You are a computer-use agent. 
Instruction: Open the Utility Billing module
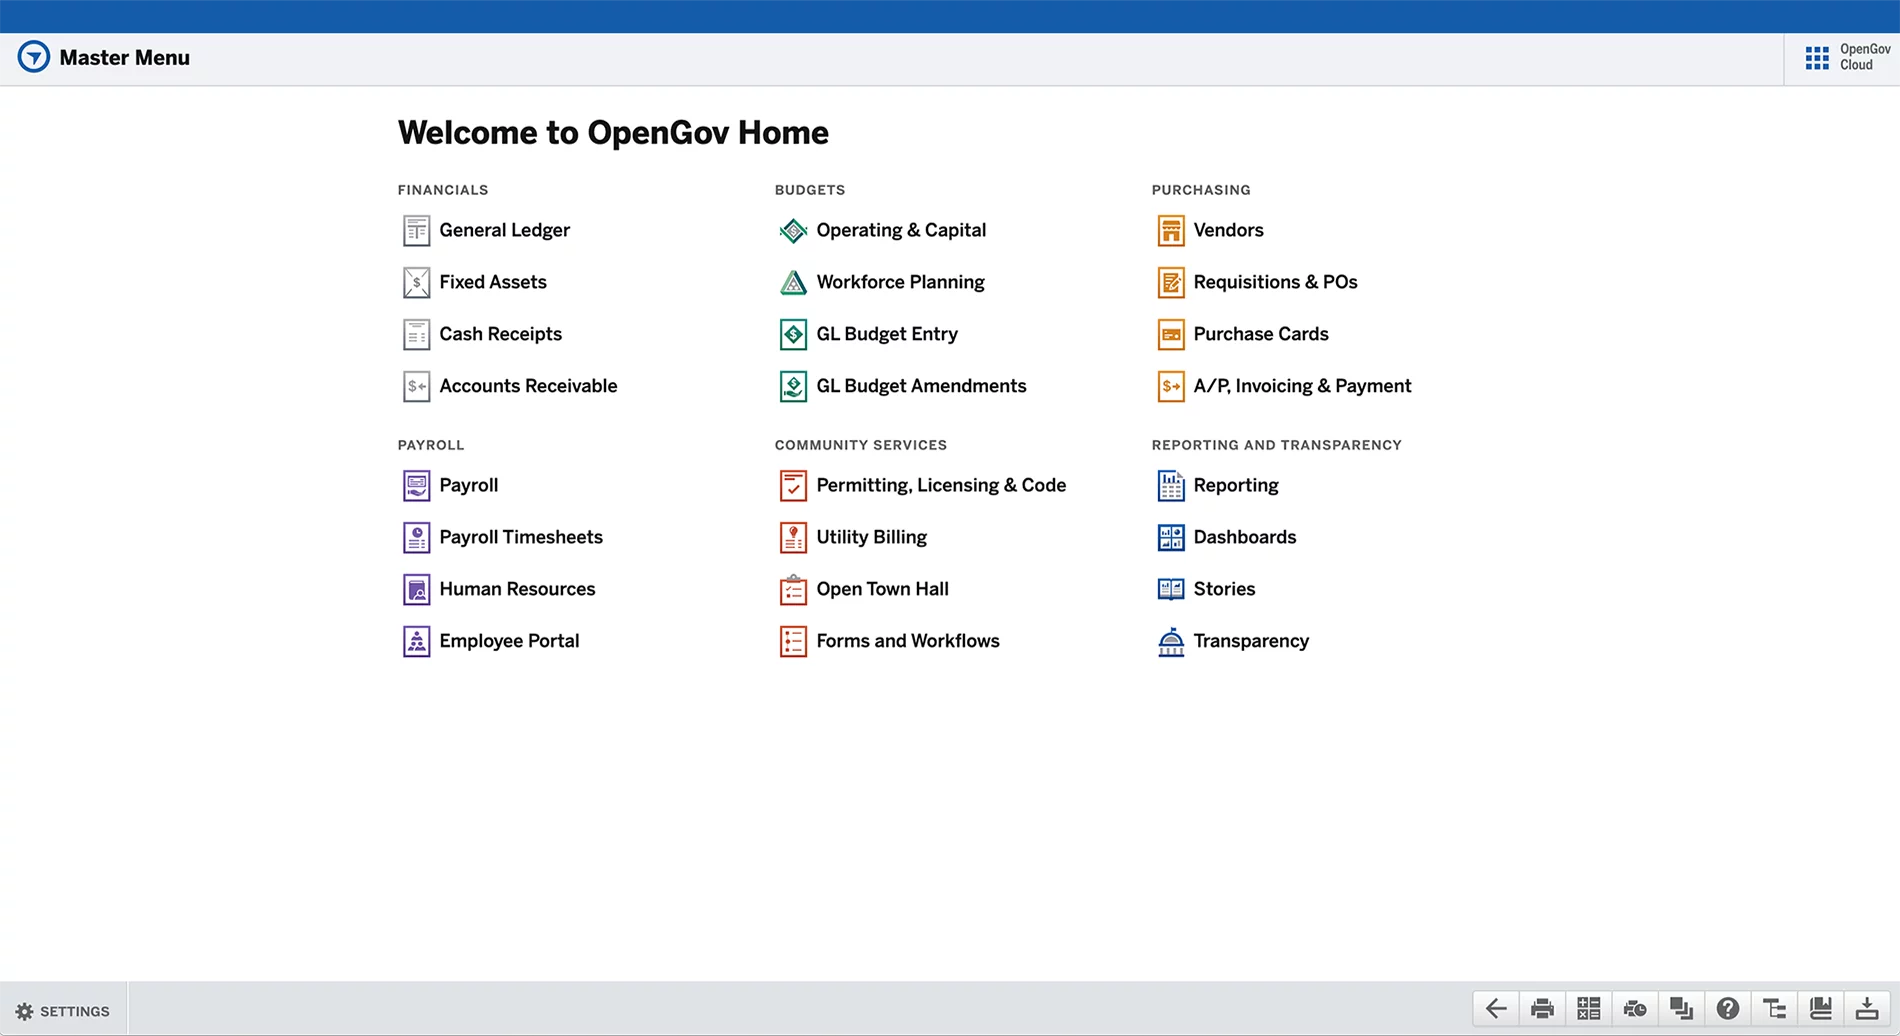coord(871,537)
